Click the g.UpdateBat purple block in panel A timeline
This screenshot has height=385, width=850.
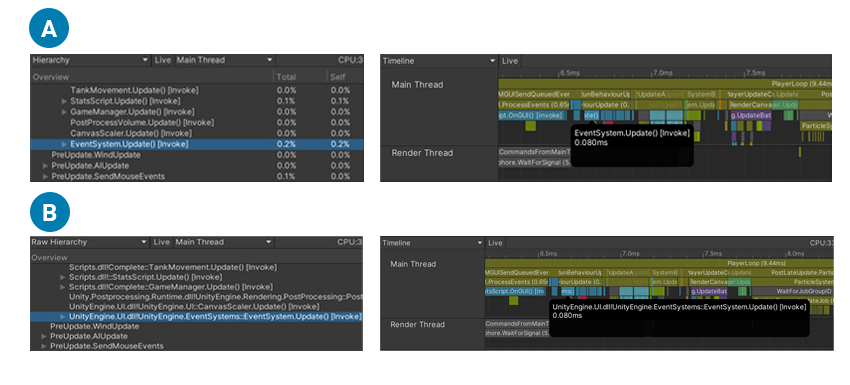point(751,116)
